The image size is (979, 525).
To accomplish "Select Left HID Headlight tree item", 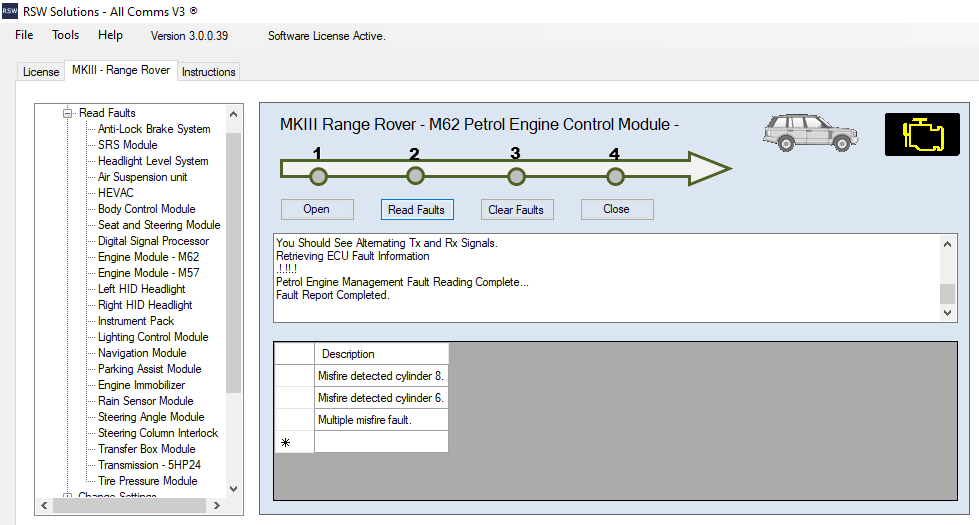I will 142,289.
